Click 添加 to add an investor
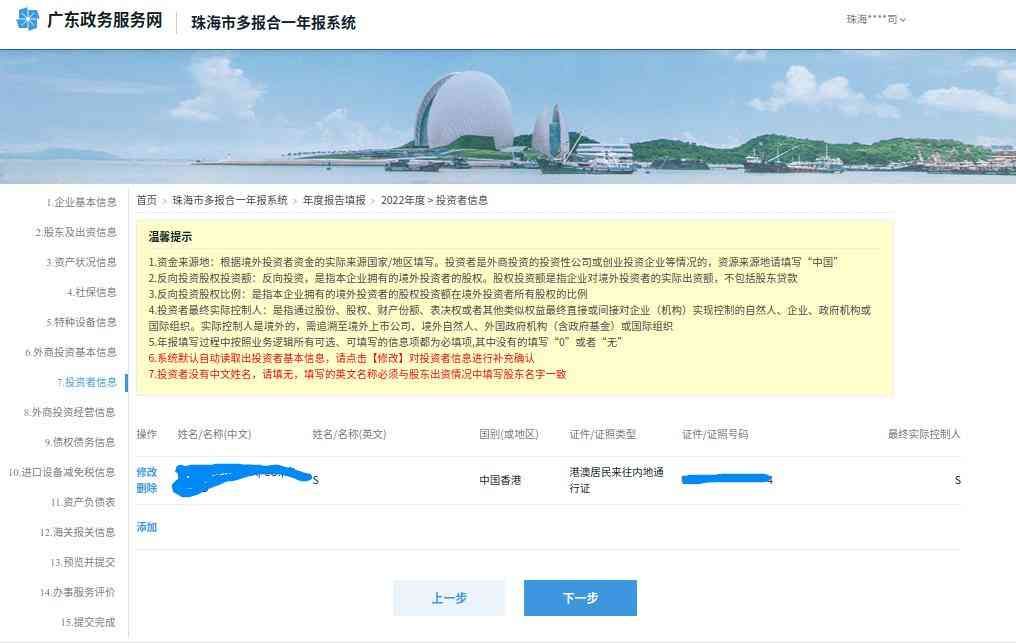 146,527
